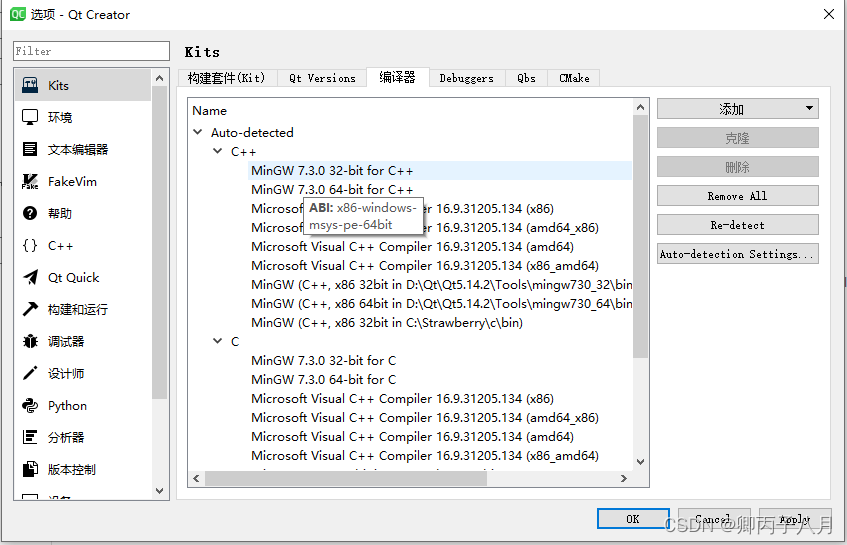Screen dimensions: 847x545
Task: Click the 删除 delete button
Action: (738, 167)
